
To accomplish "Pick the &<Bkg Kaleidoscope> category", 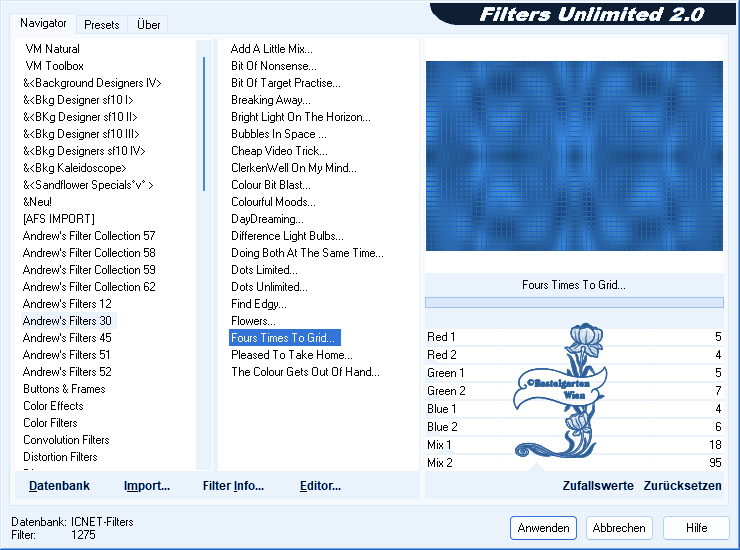I will coord(74,168).
